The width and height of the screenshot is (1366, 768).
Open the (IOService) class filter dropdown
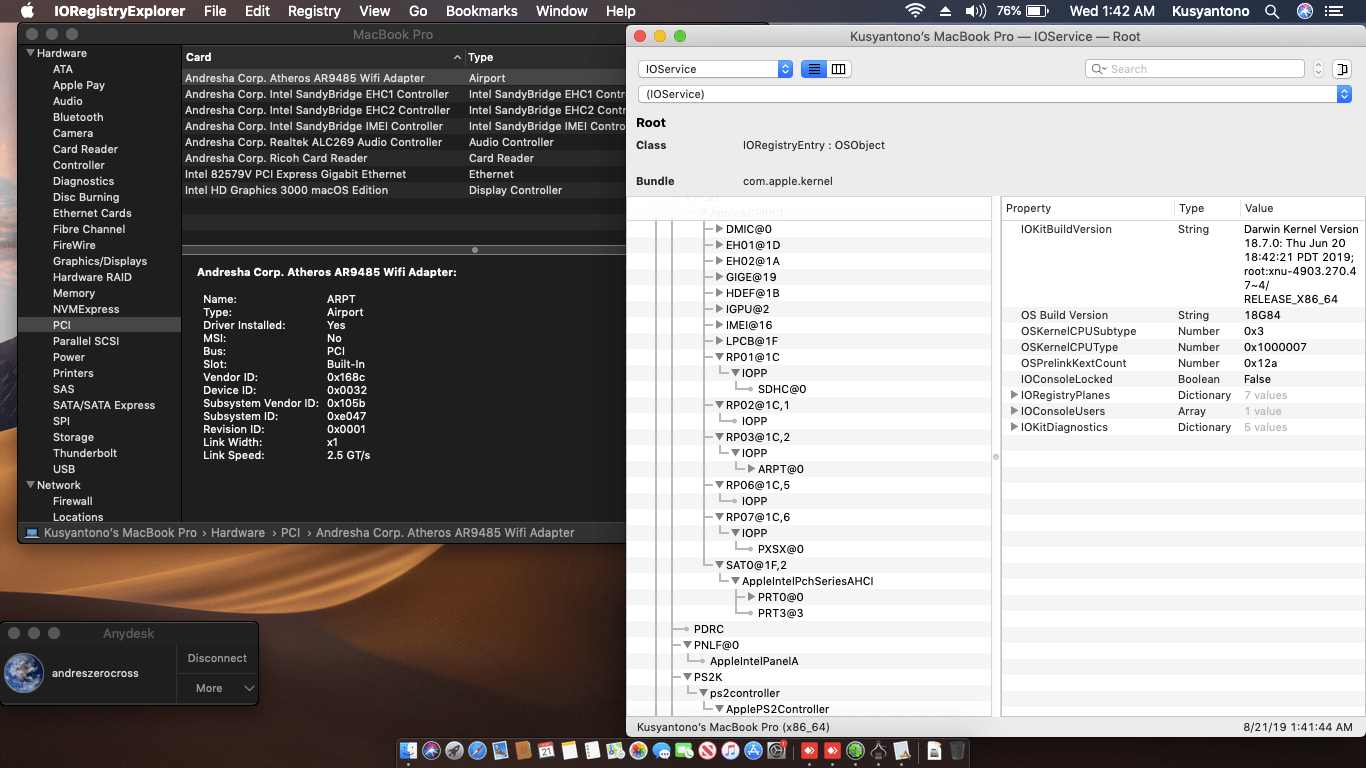[995, 94]
